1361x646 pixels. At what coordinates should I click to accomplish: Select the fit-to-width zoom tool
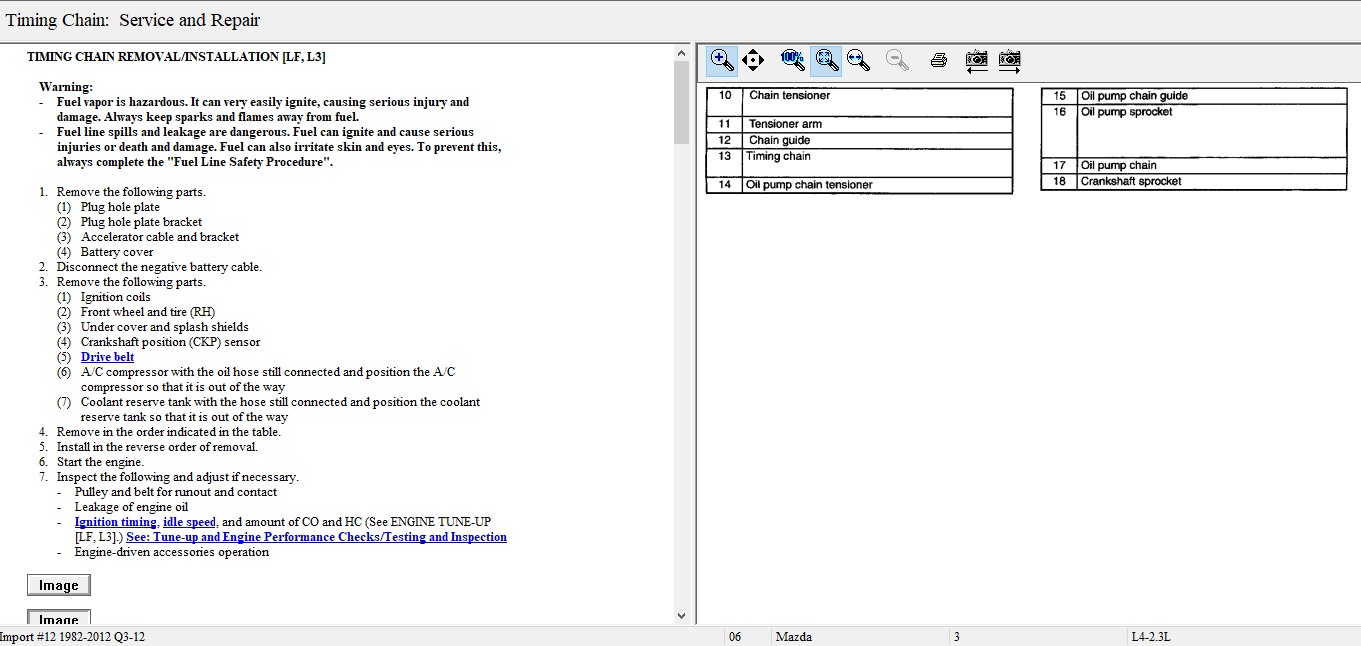click(858, 60)
